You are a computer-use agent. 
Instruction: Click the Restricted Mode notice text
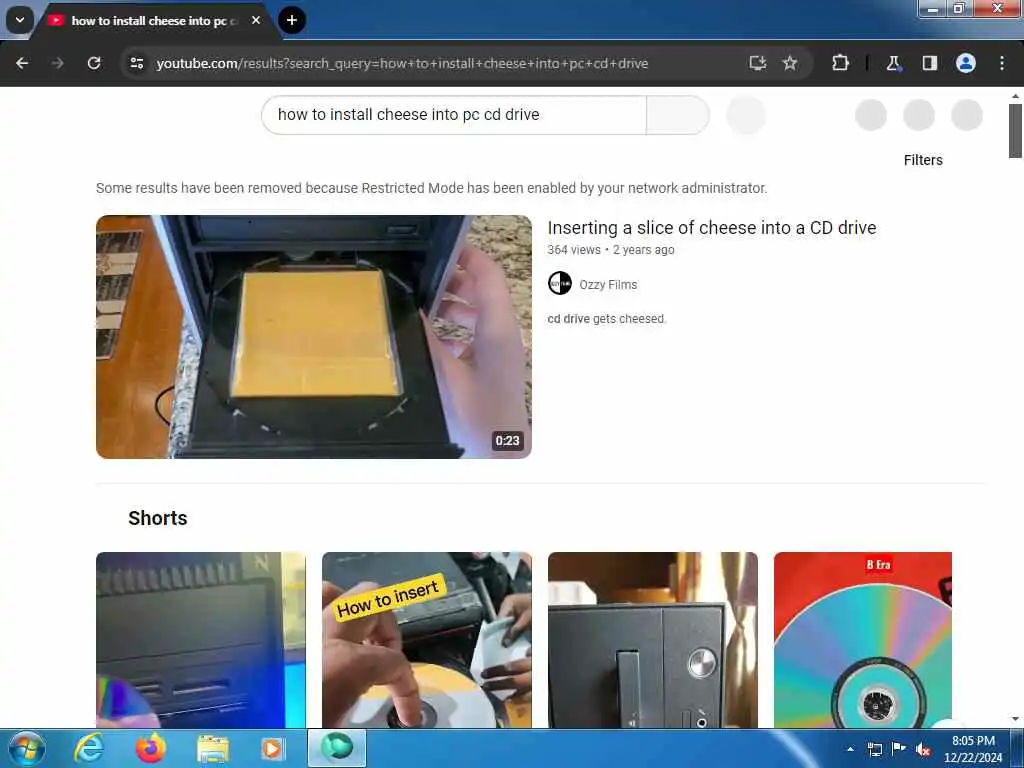(432, 188)
